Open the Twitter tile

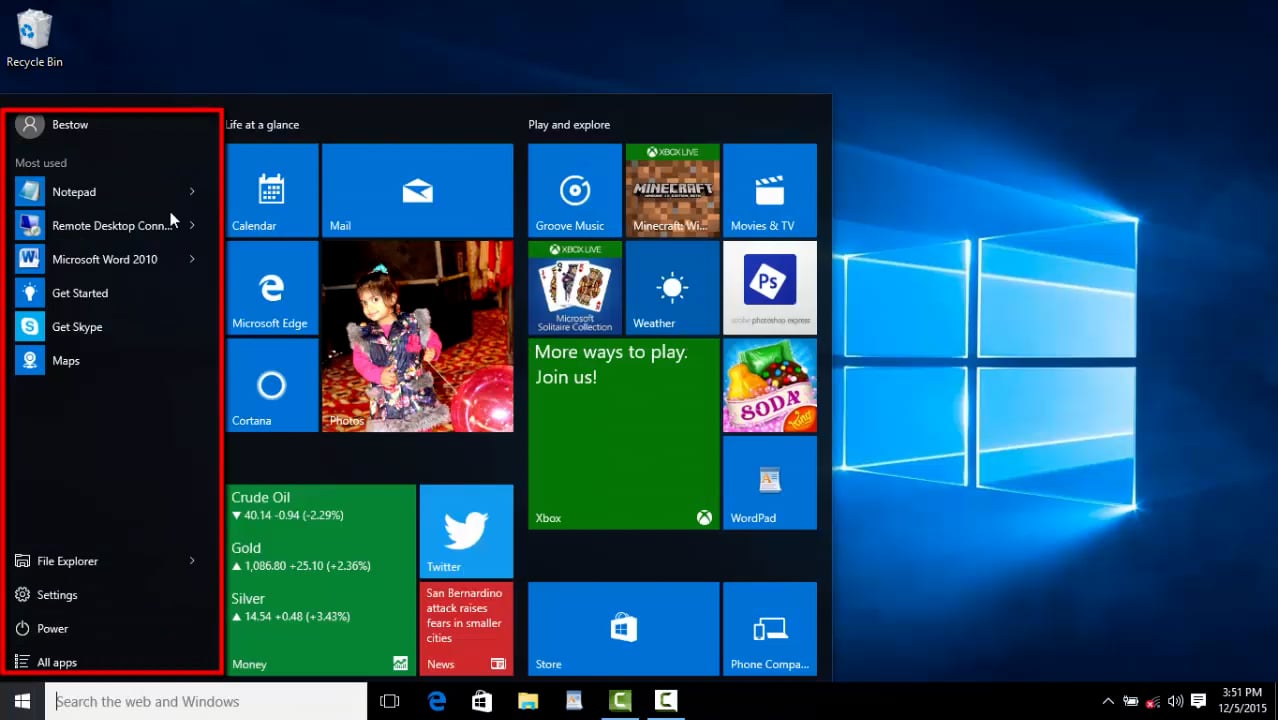[x=466, y=531]
